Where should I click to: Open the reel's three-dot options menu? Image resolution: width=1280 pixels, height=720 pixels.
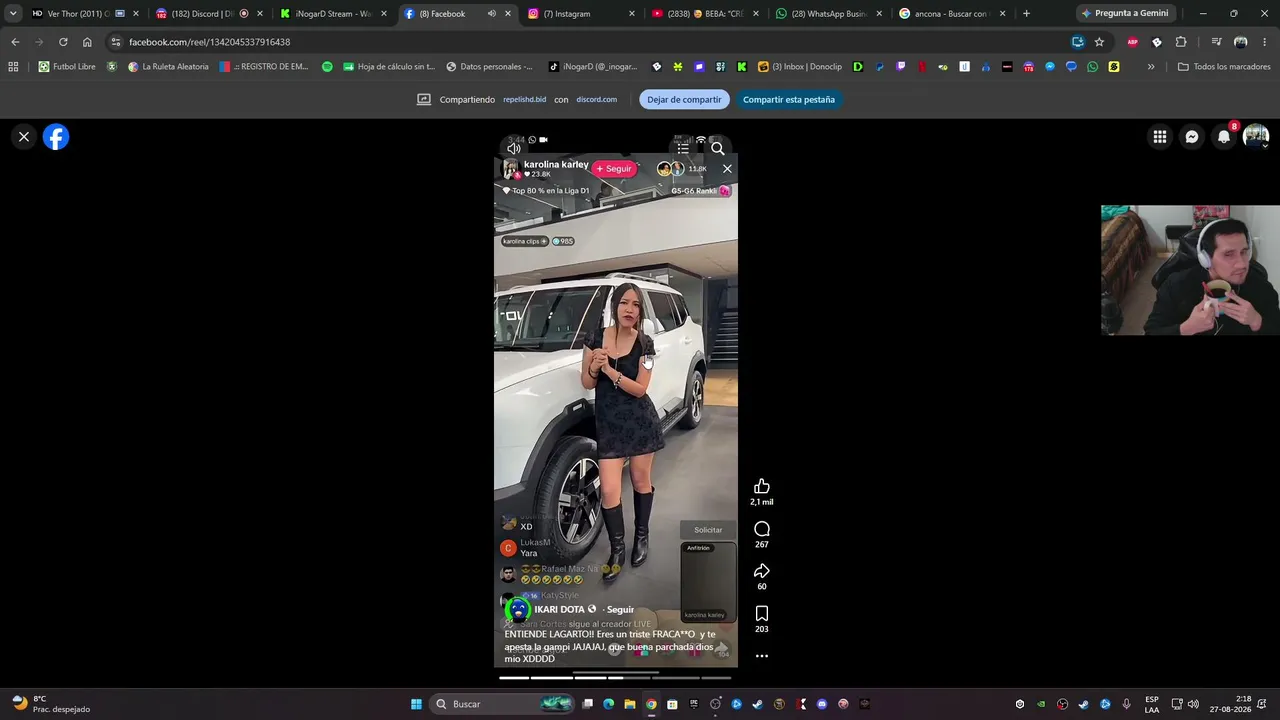pos(762,656)
